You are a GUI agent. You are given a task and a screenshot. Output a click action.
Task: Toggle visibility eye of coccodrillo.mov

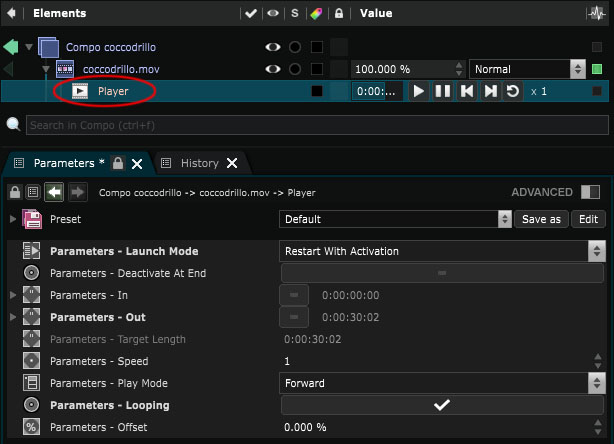(x=273, y=69)
